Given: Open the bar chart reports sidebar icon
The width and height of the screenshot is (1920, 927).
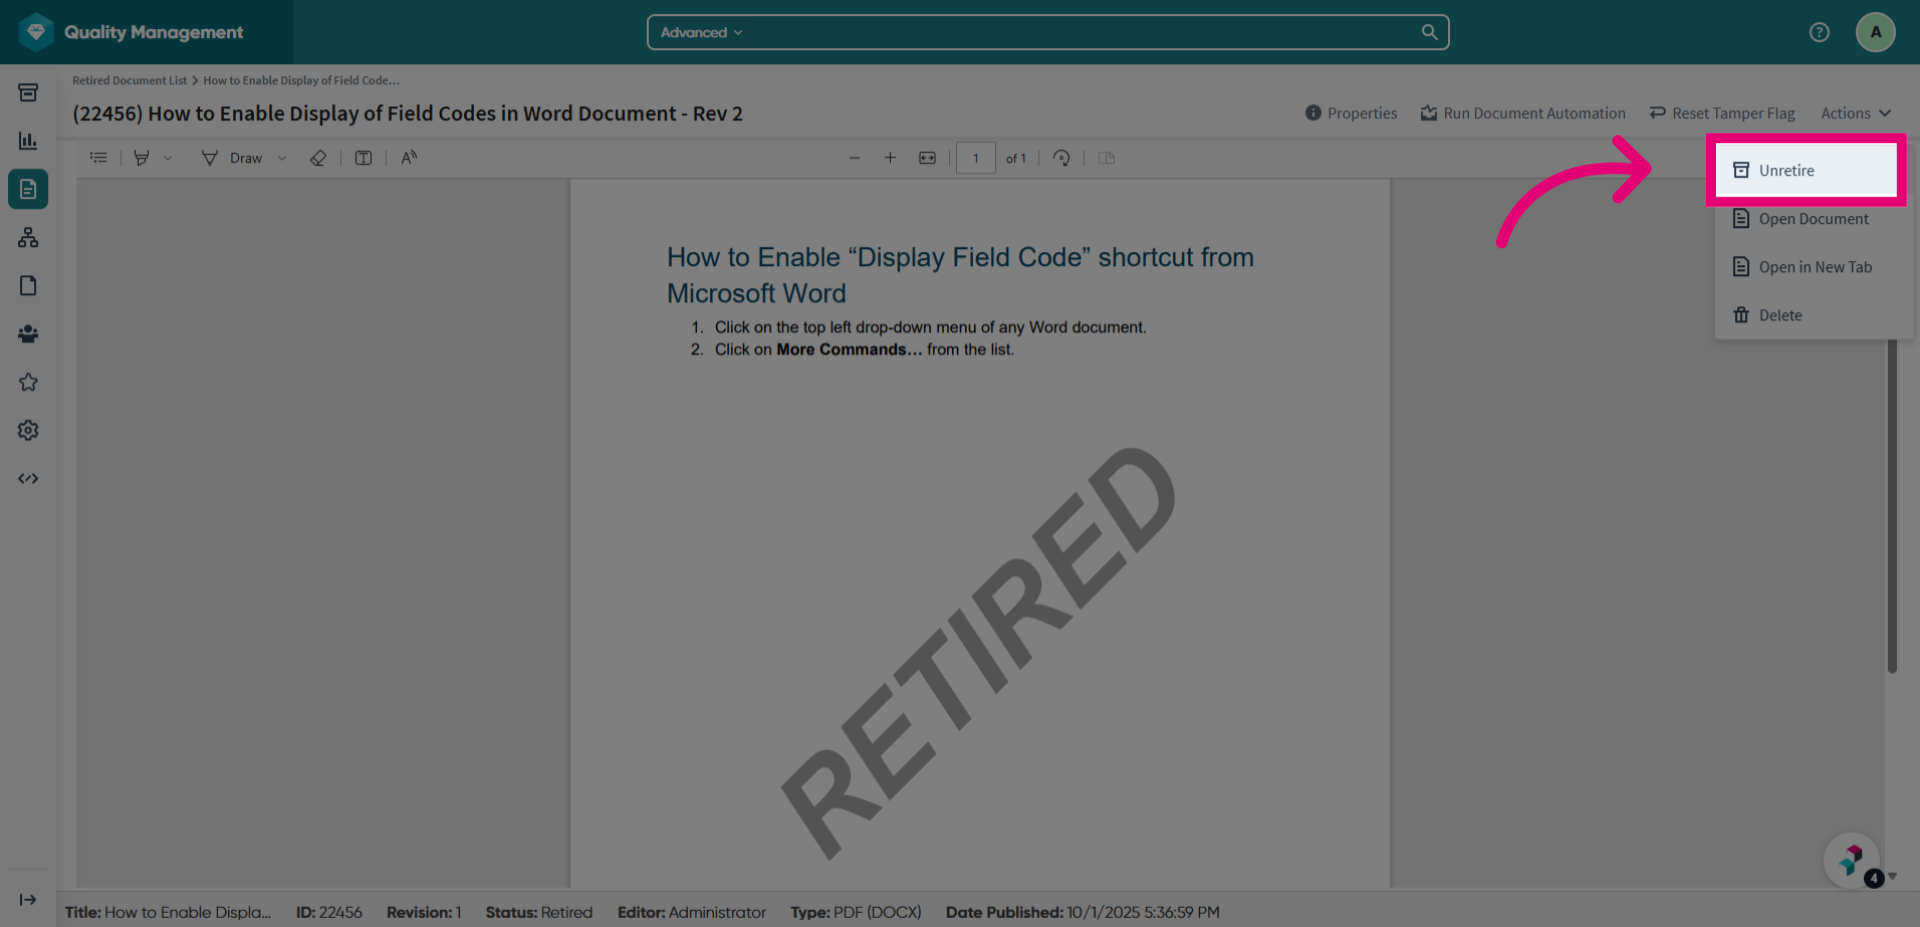Looking at the screenshot, I should (x=28, y=141).
